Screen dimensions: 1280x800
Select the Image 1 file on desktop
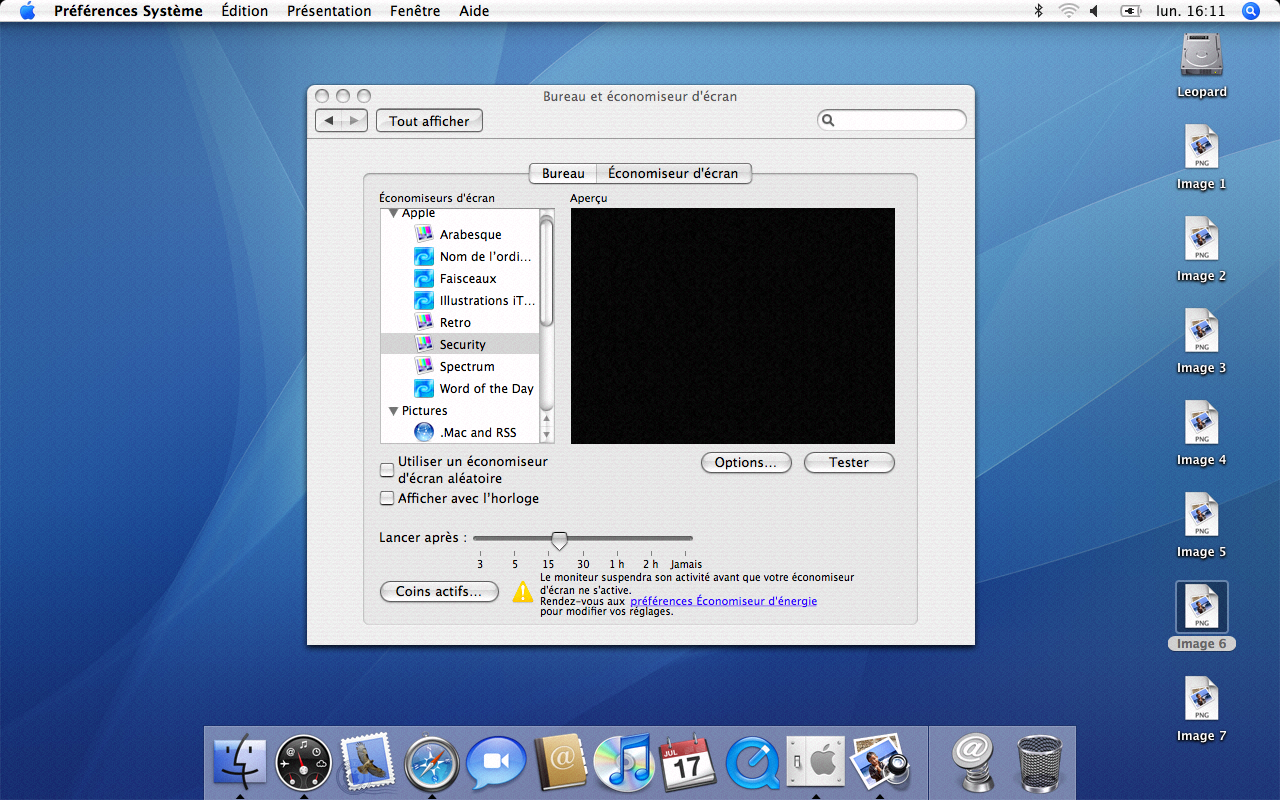coord(1201,147)
